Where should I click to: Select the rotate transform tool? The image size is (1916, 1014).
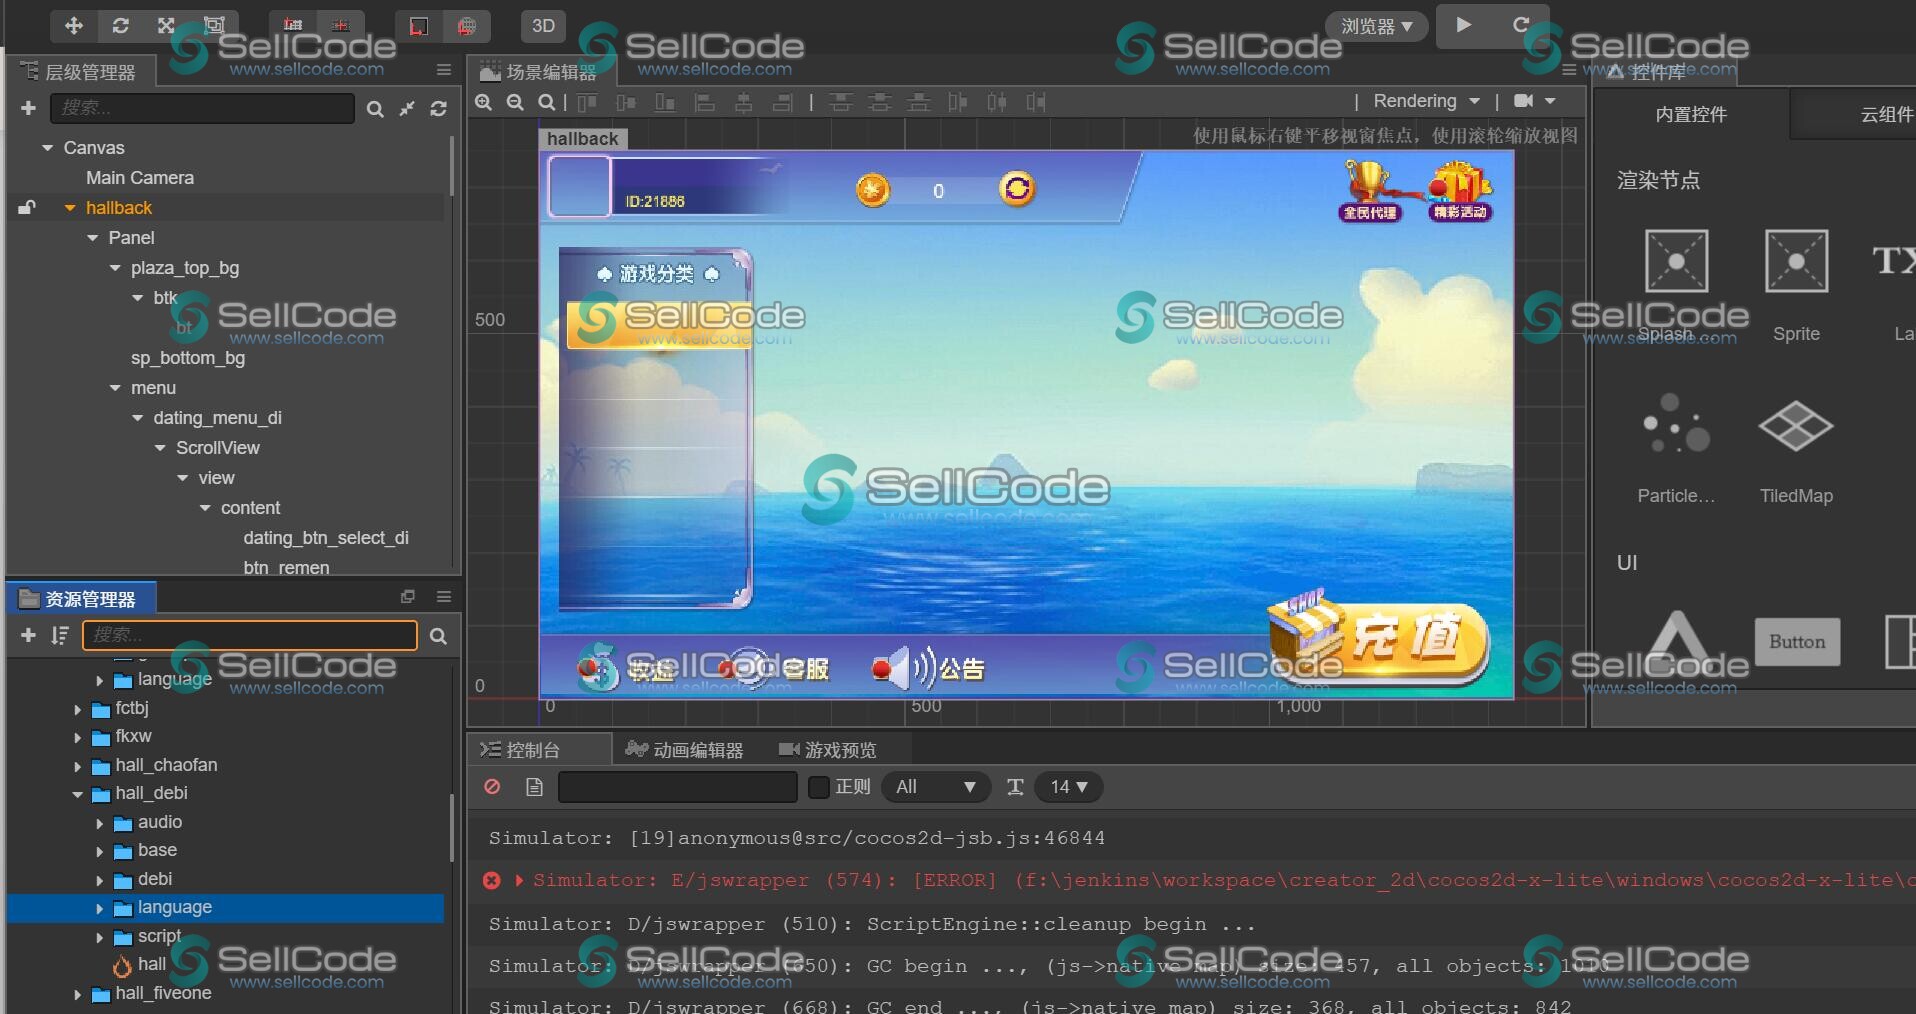tap(120, 26)
